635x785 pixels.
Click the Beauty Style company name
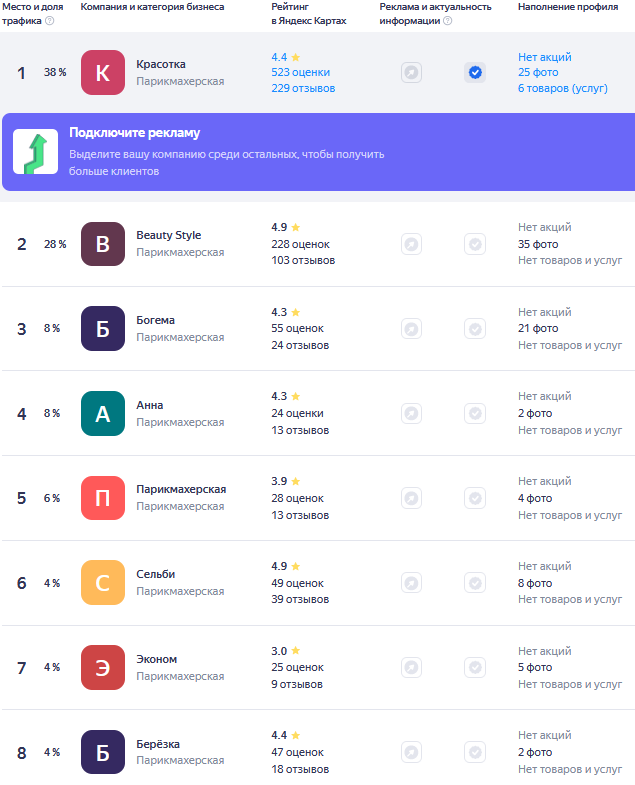tap(168, 235)
